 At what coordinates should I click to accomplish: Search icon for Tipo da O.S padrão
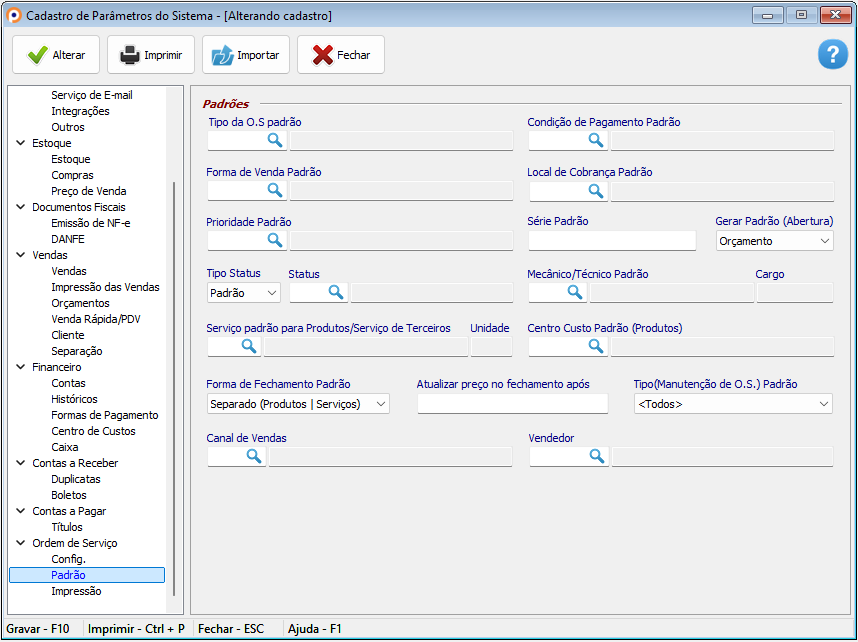(x=275, y=140)
